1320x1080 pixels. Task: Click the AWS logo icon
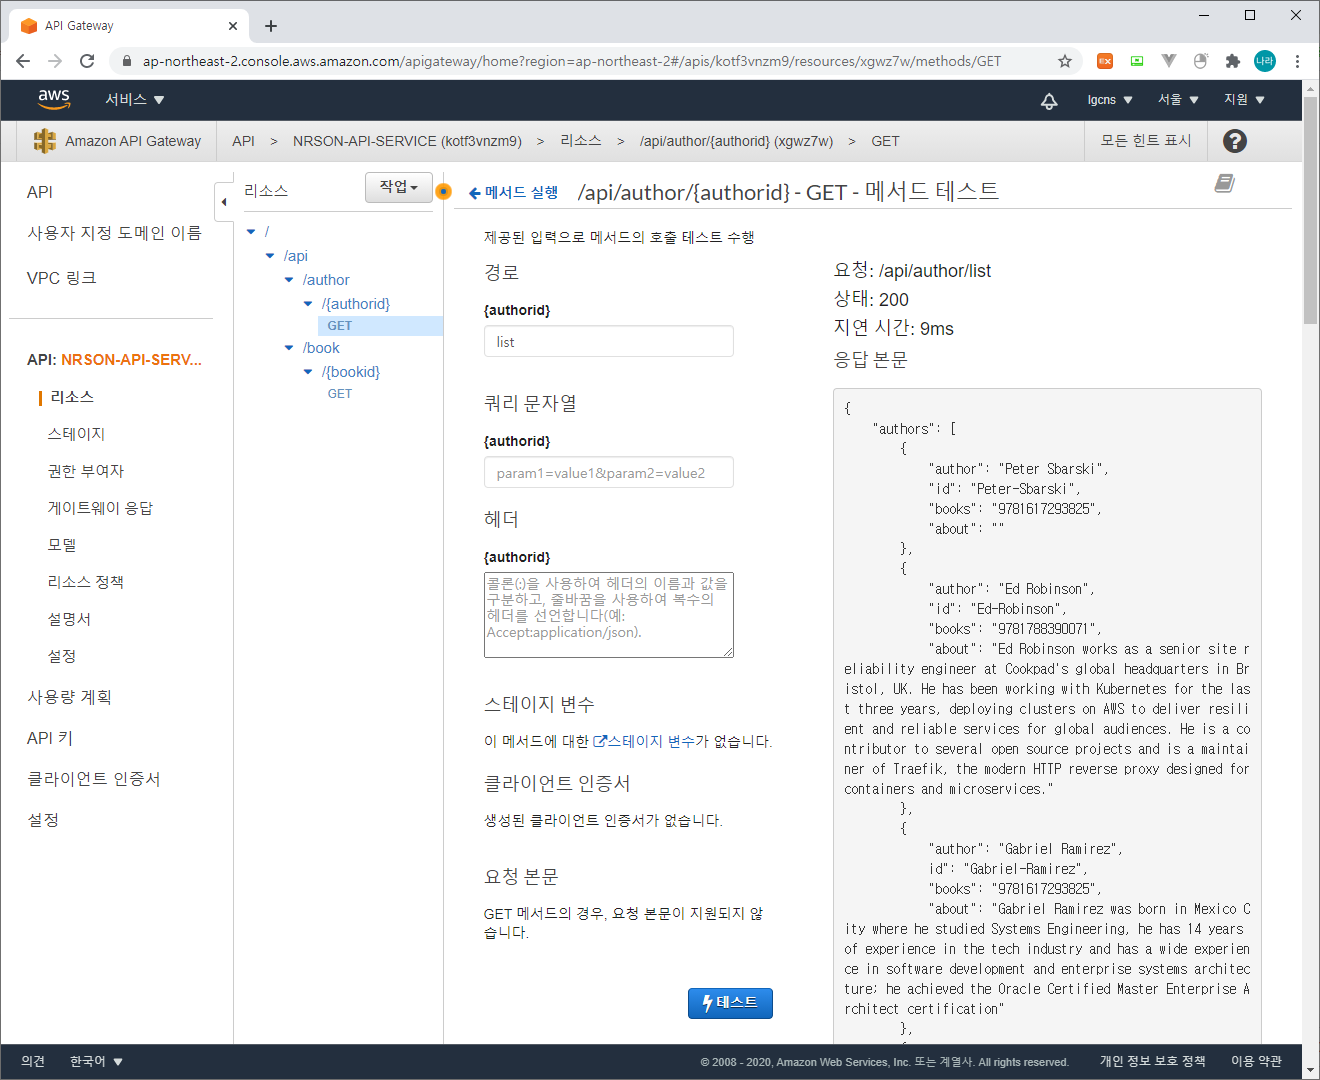[x=54, y=99]
